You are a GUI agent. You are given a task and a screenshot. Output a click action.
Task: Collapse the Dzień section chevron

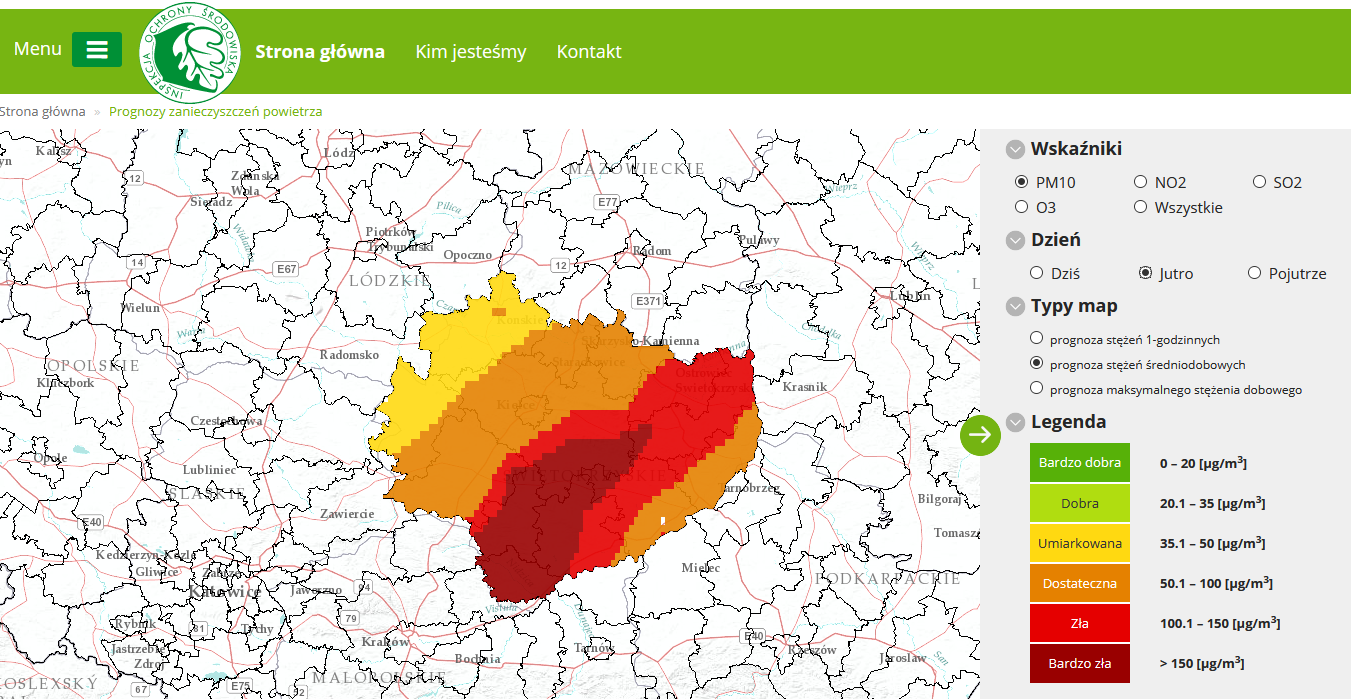click(x=1016, y=241)
